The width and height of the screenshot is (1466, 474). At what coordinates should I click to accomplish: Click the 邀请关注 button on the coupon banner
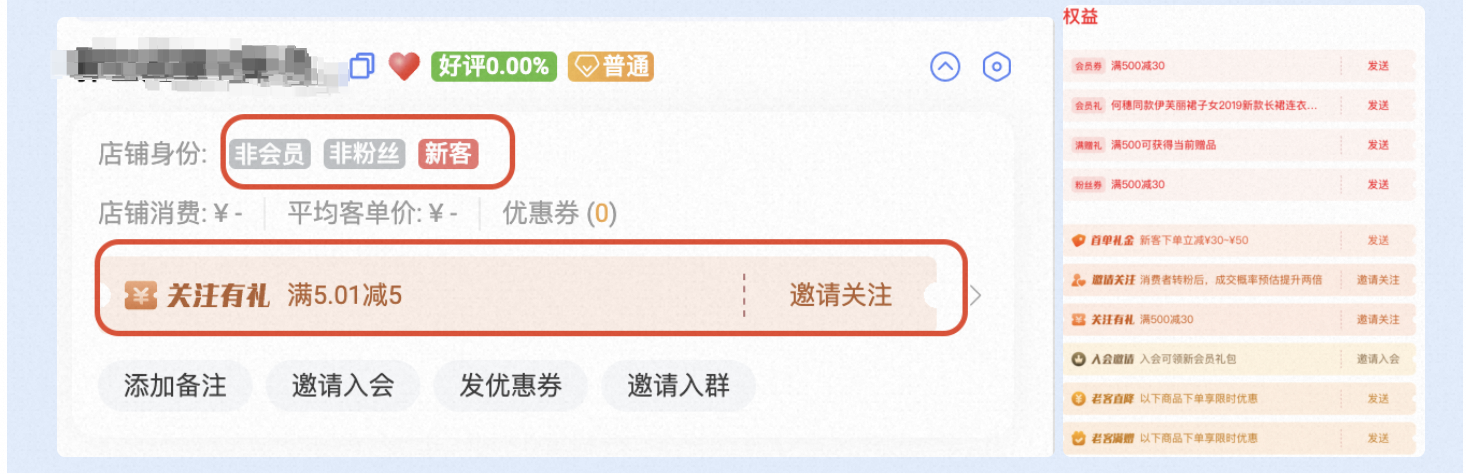840,296
